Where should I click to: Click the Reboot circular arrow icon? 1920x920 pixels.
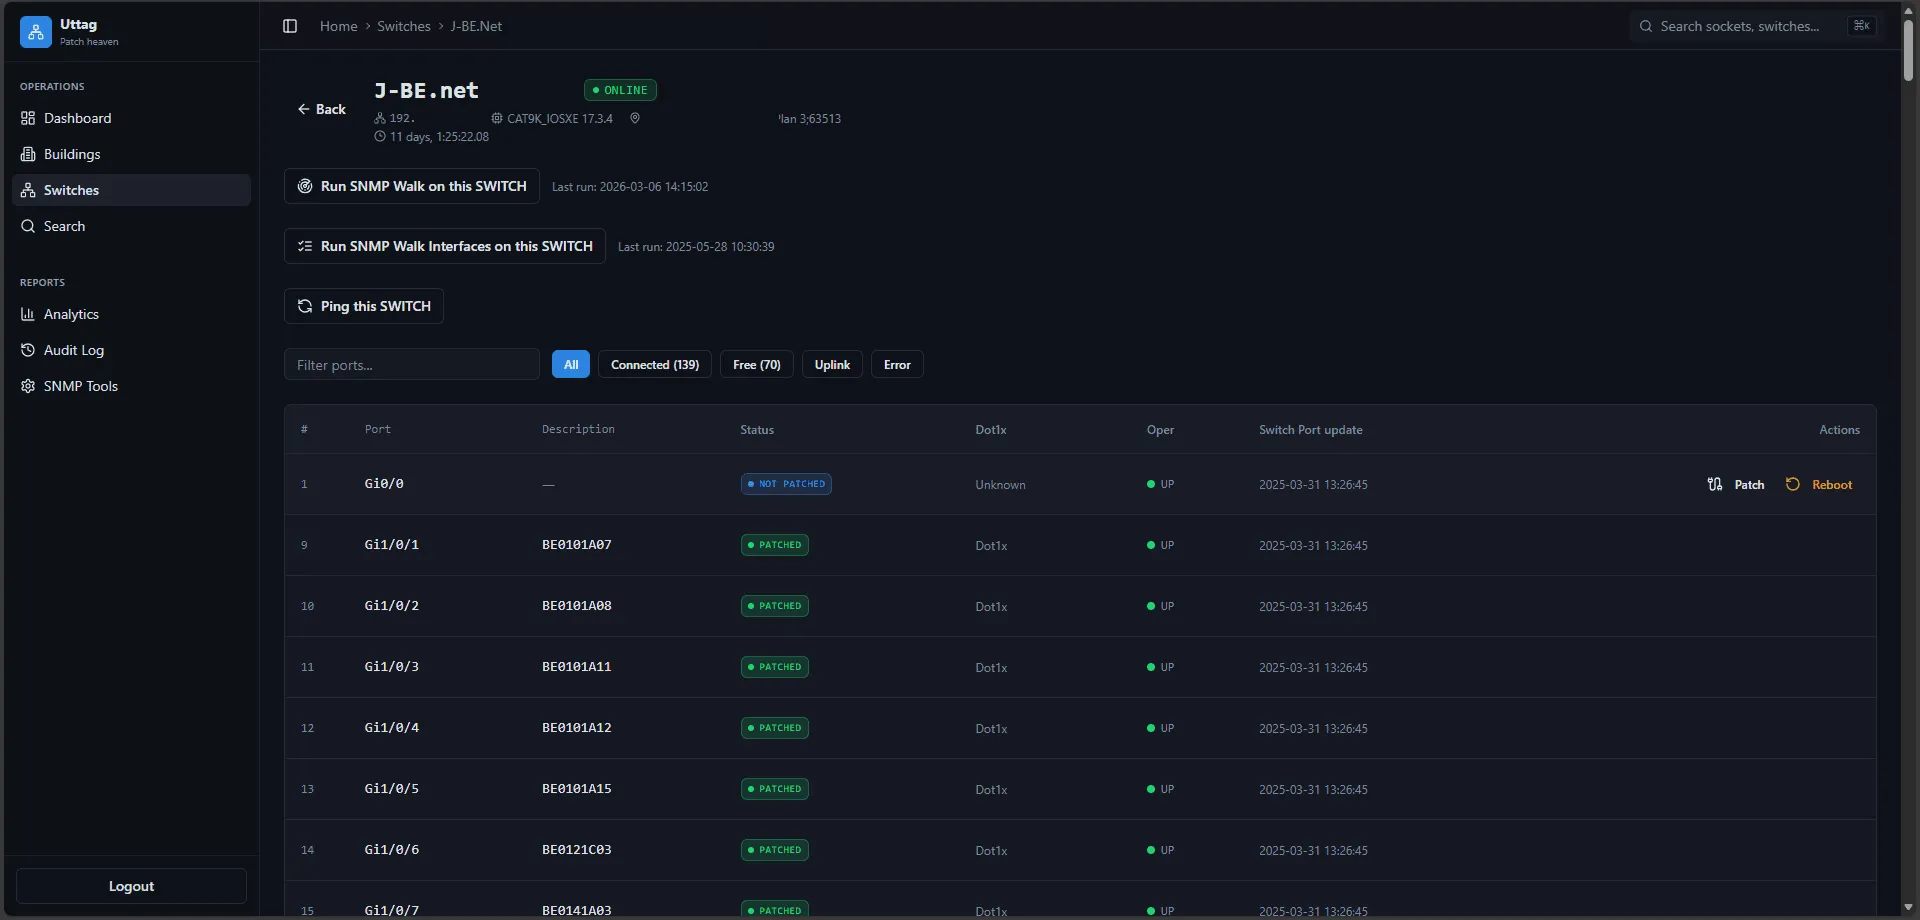point(1793,484)
